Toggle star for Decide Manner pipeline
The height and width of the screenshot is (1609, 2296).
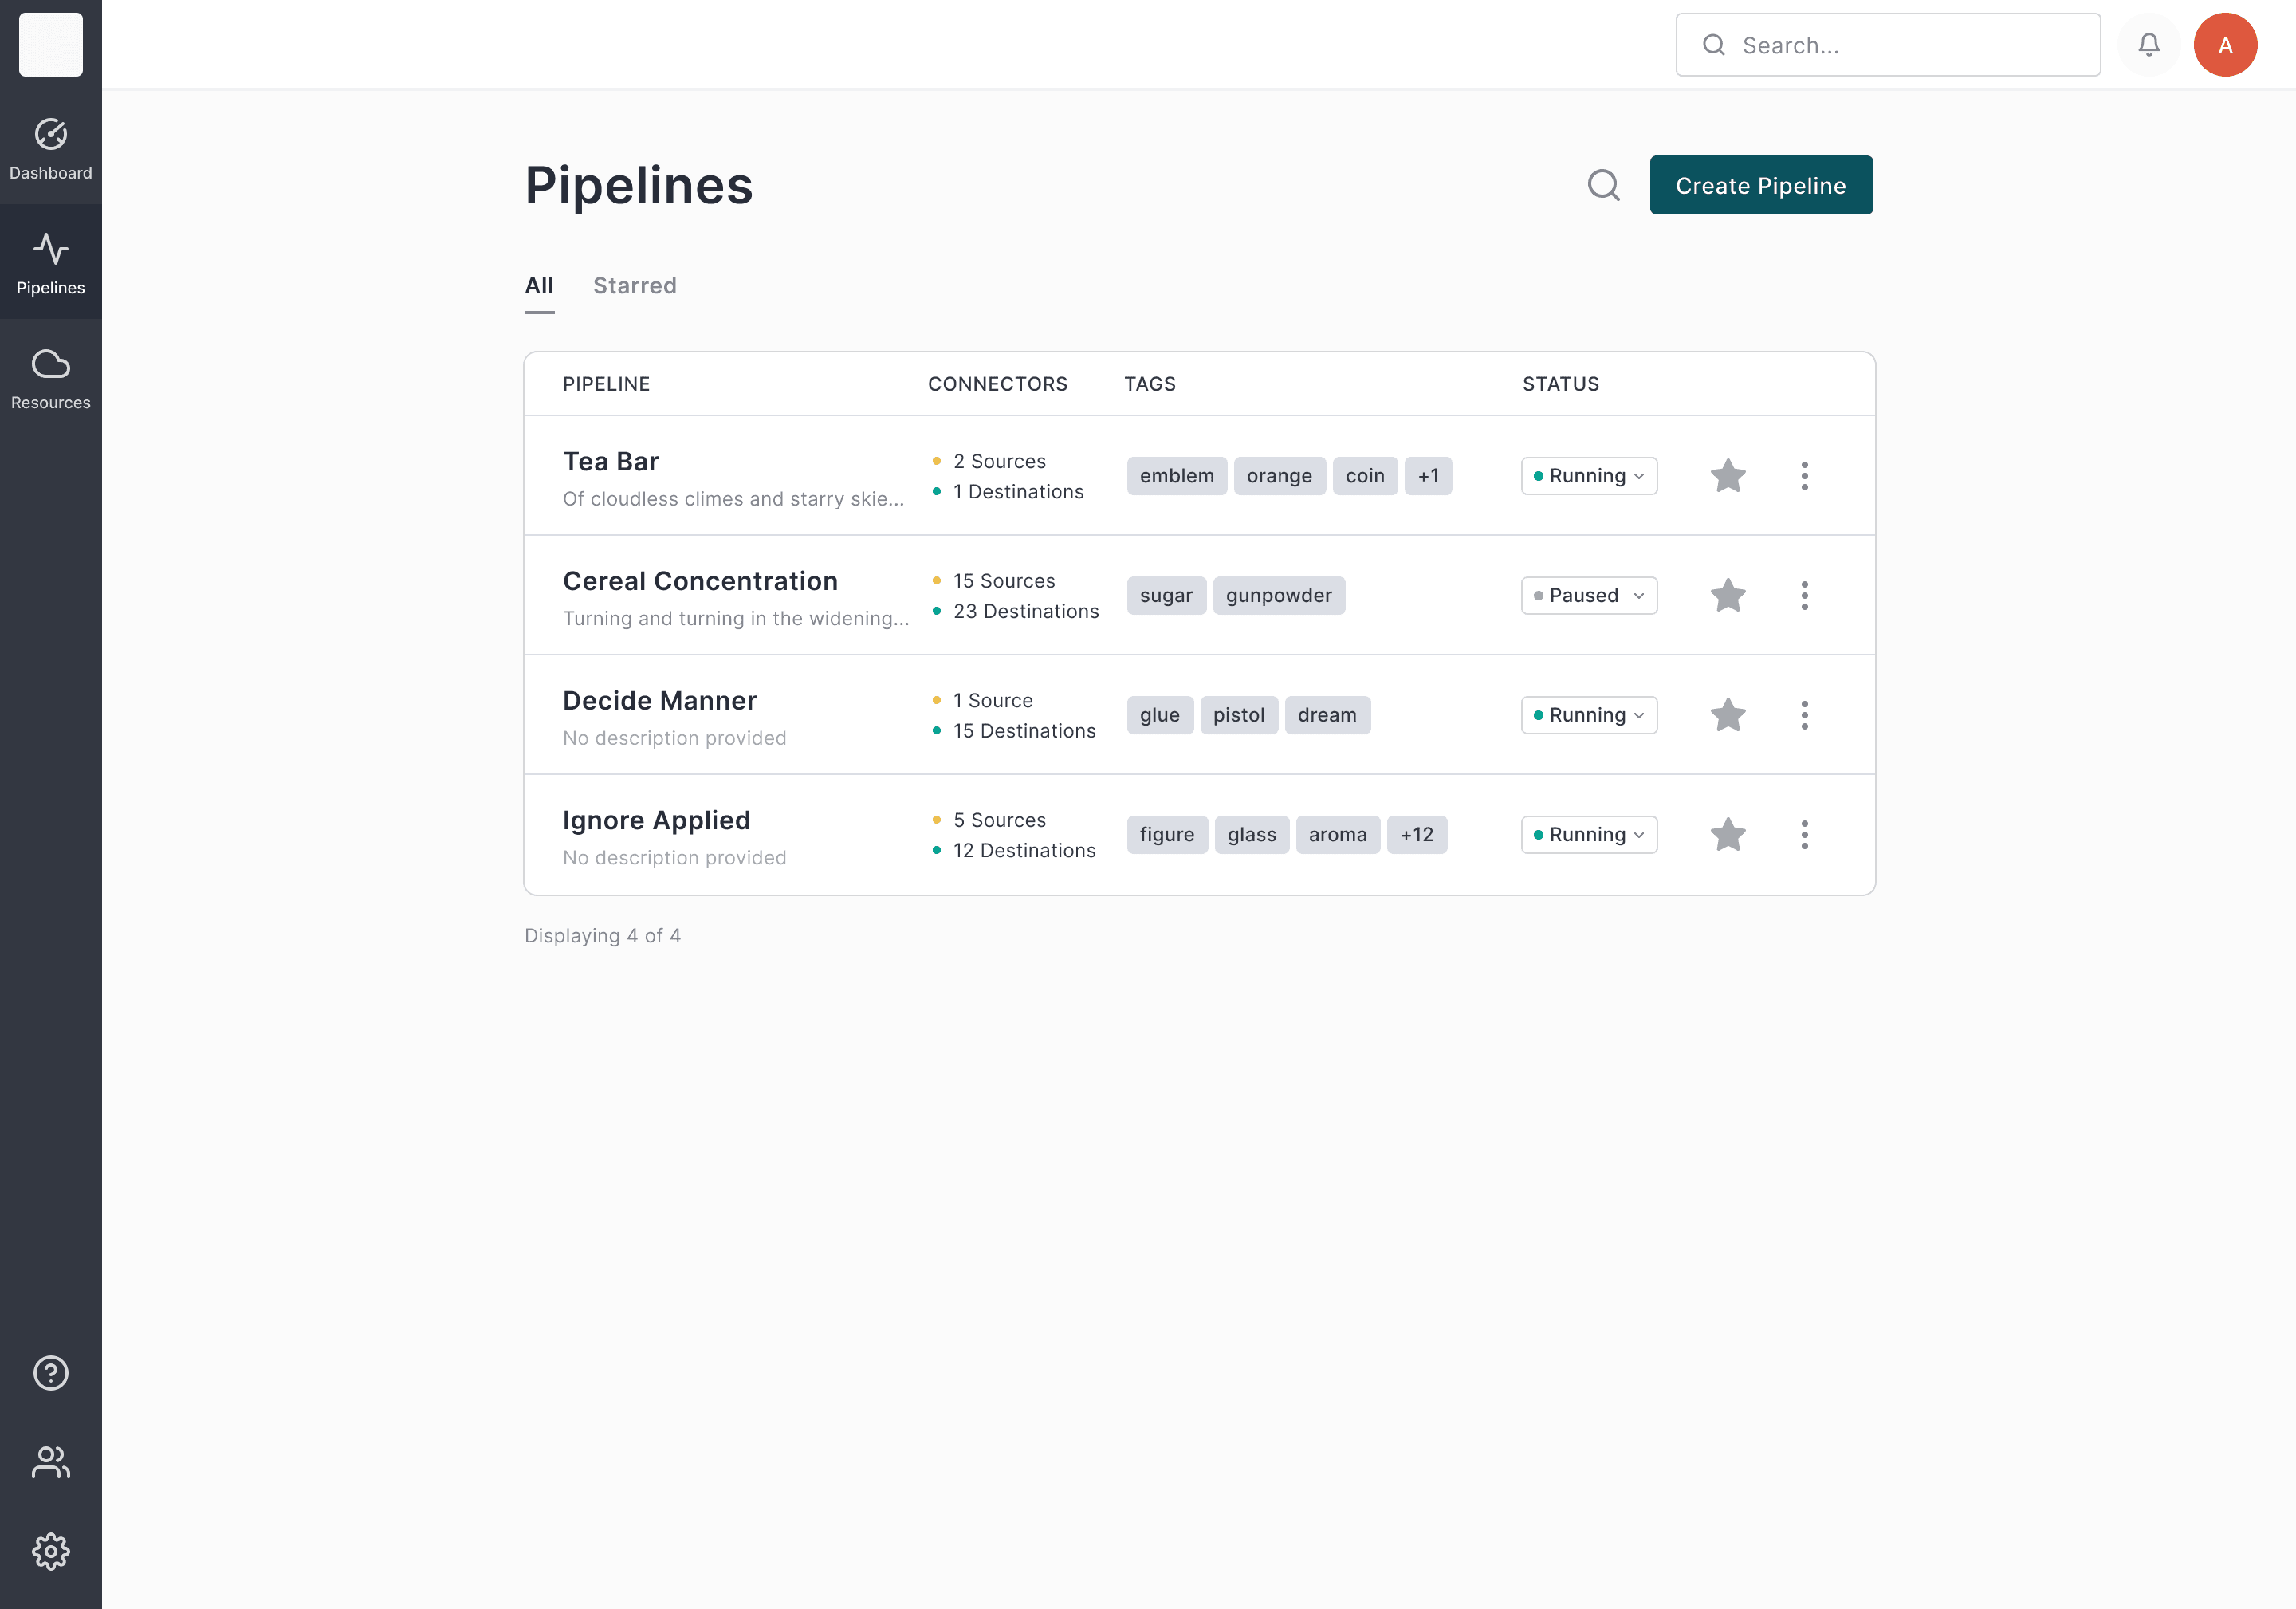coord(1727,715)
